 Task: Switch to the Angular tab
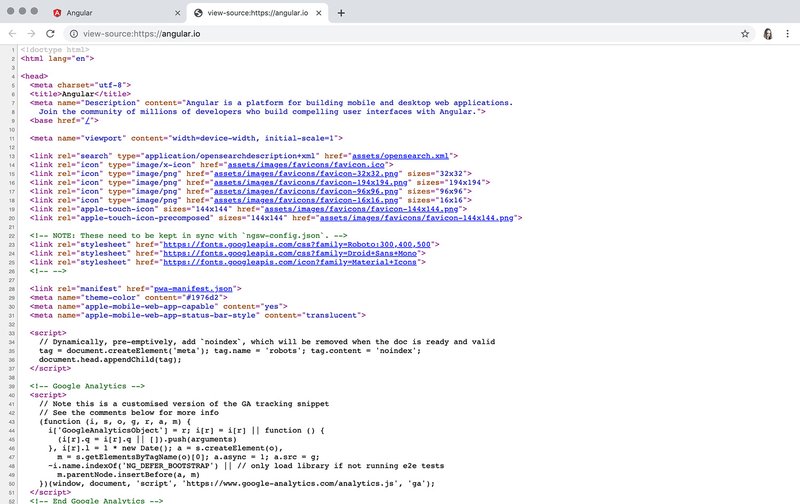[117, 13]
